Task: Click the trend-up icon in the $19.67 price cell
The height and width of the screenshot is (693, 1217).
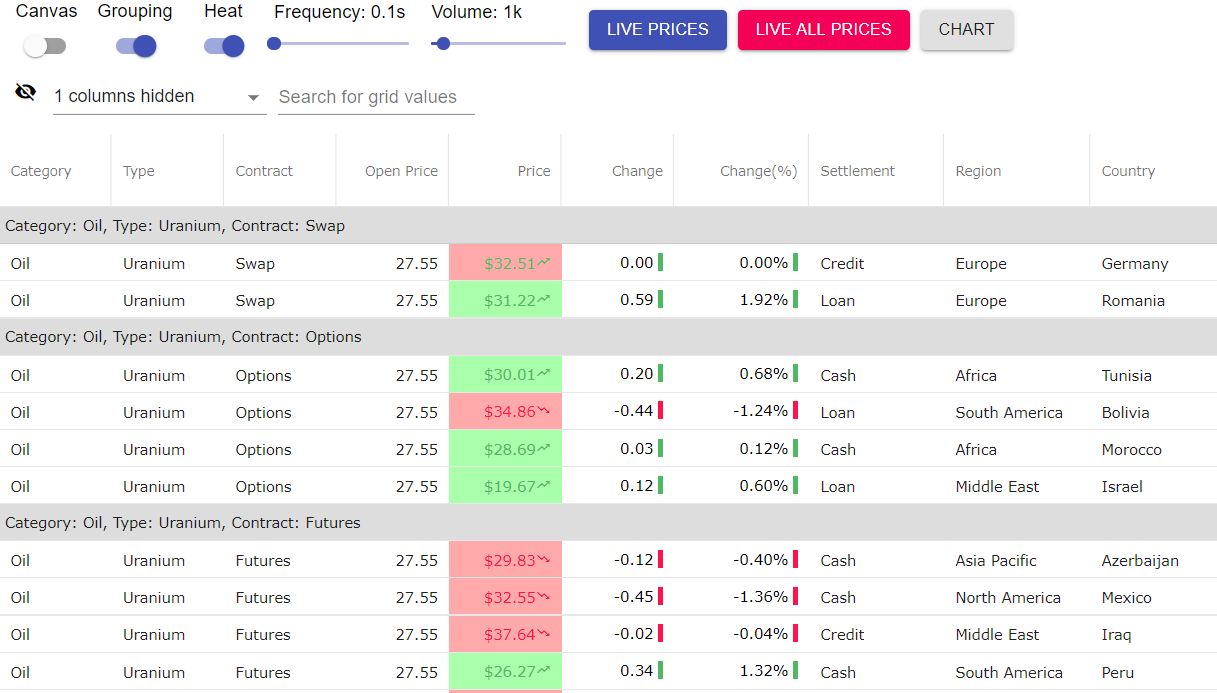Action: (x=544, y=486)
